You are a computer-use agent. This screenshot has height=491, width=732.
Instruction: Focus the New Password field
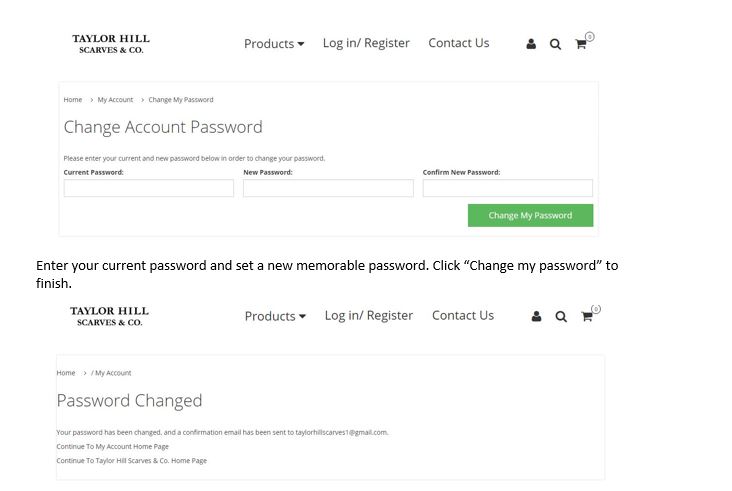[328, 188]
